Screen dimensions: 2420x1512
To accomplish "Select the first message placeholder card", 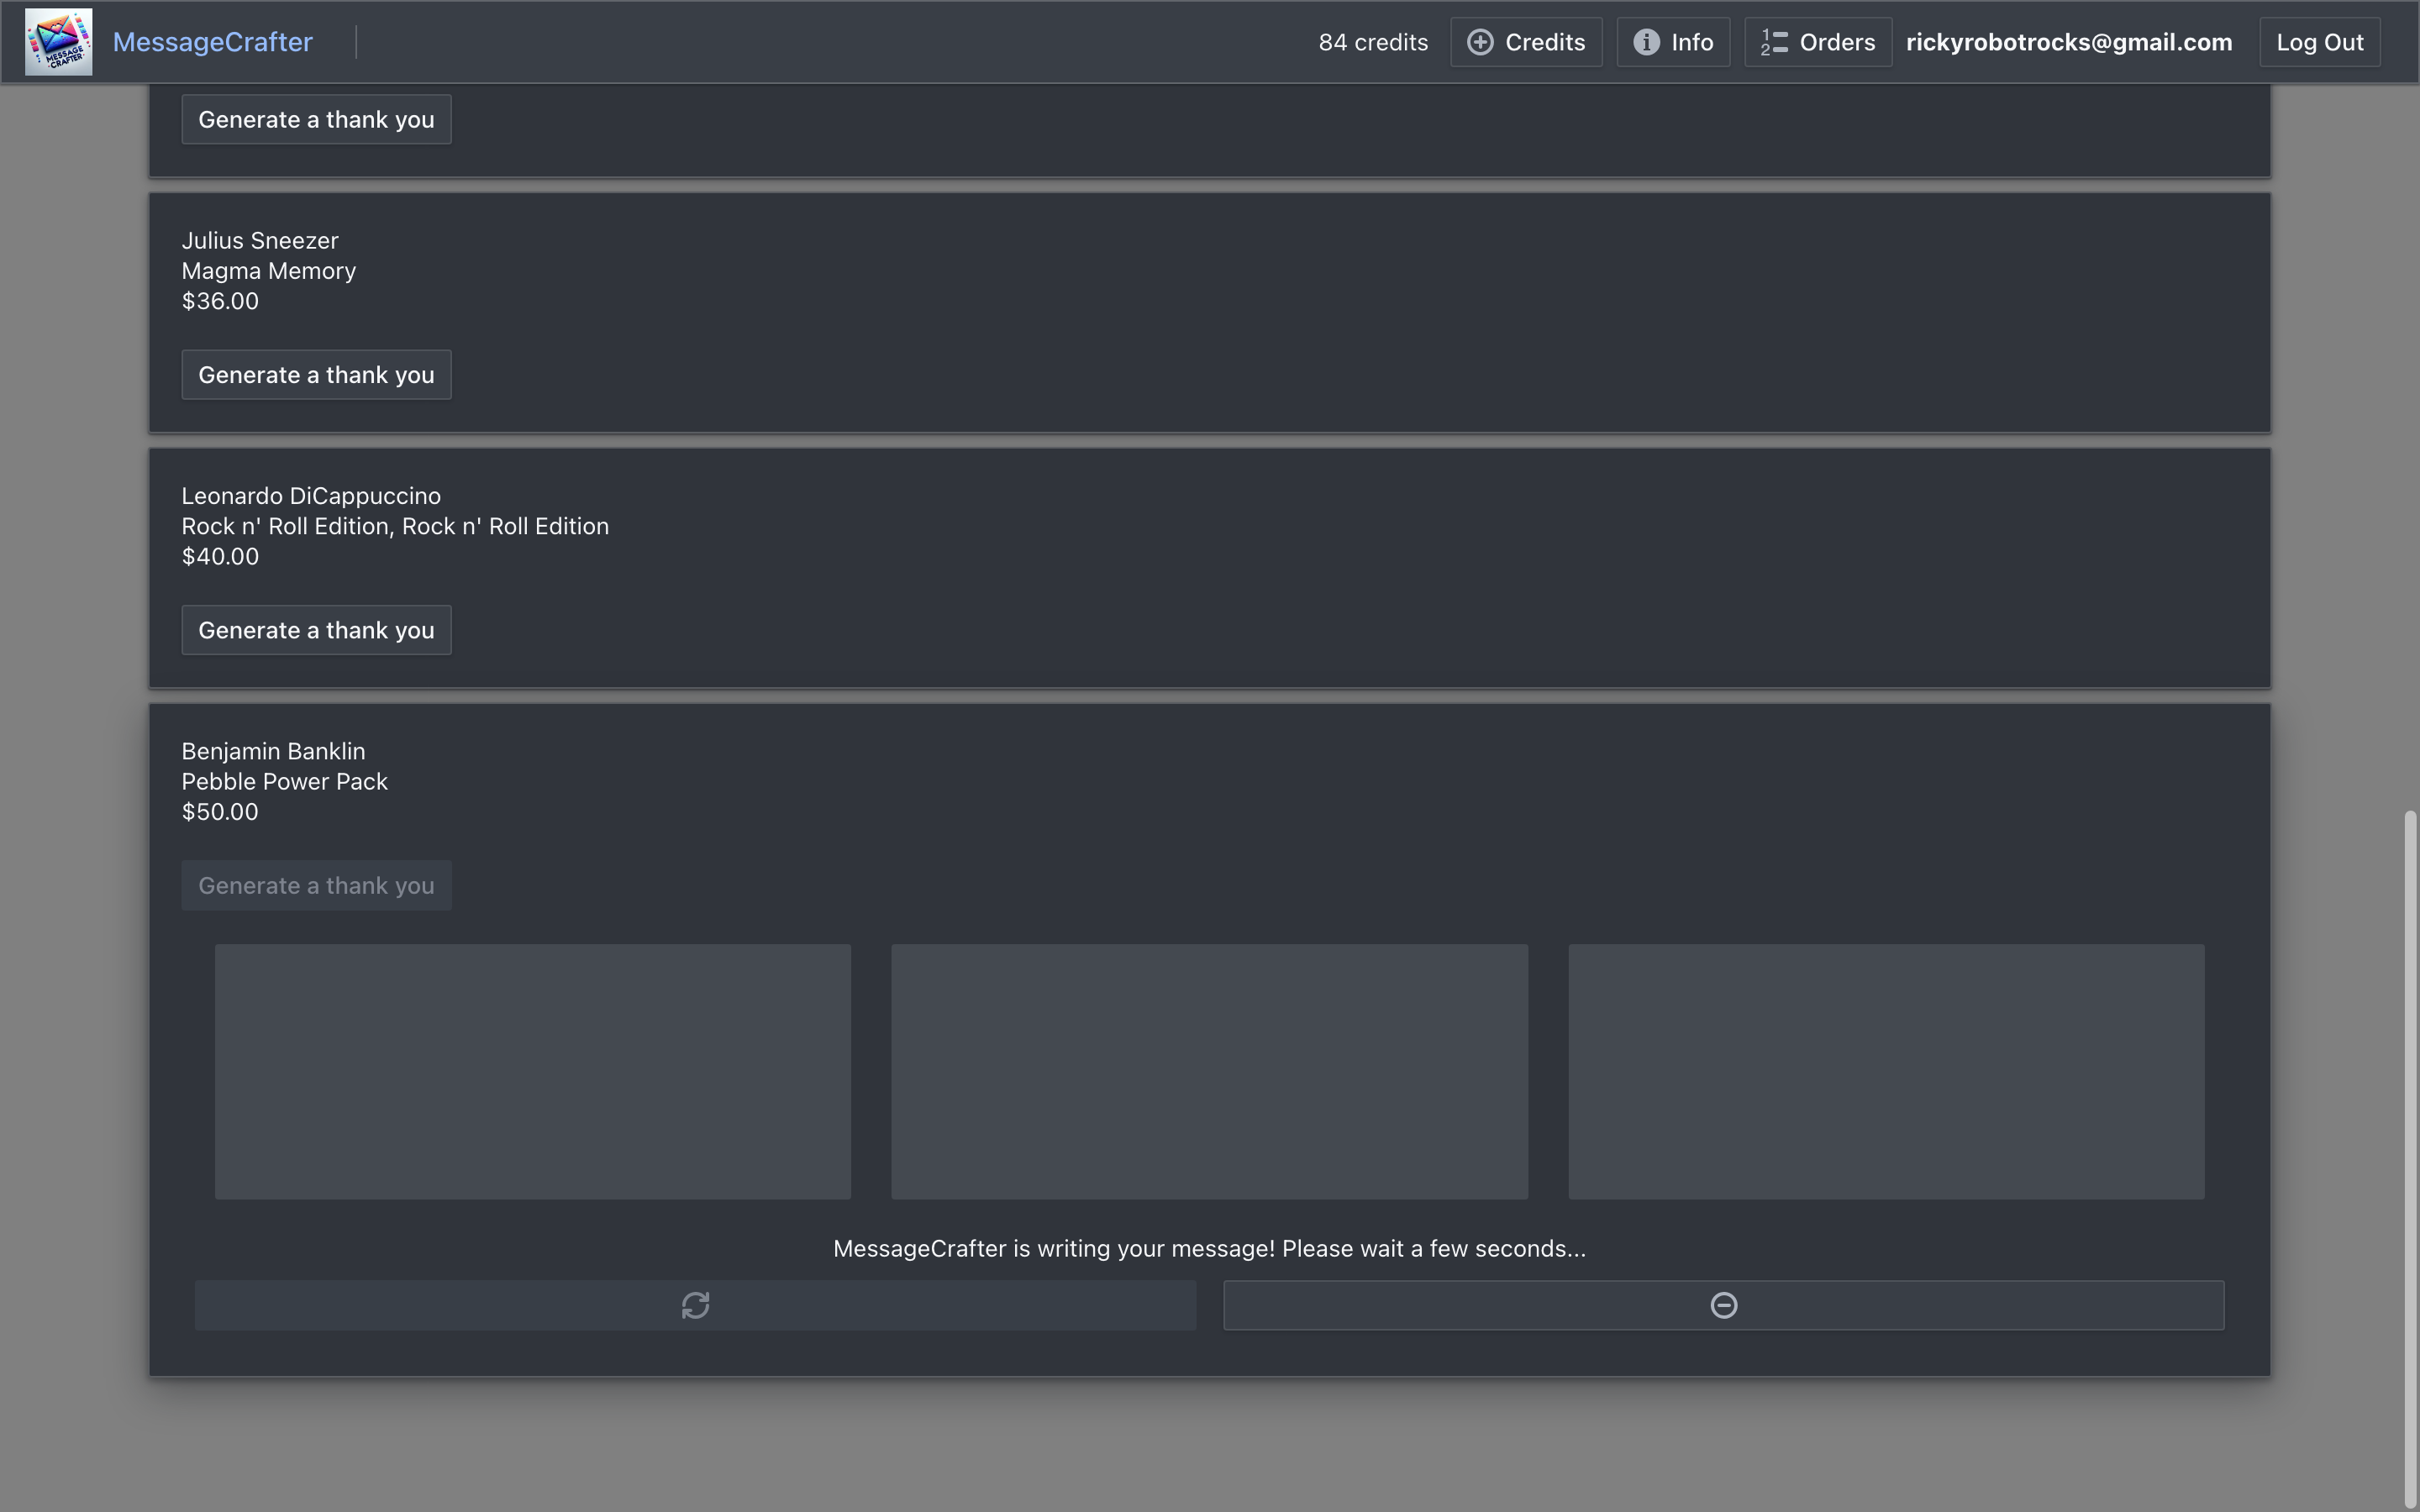I will tap(532, 1071).
